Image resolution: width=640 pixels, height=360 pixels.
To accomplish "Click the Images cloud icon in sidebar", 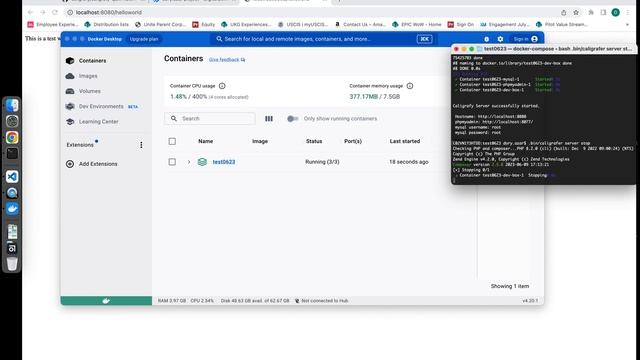I will click(x=70, y=76).
